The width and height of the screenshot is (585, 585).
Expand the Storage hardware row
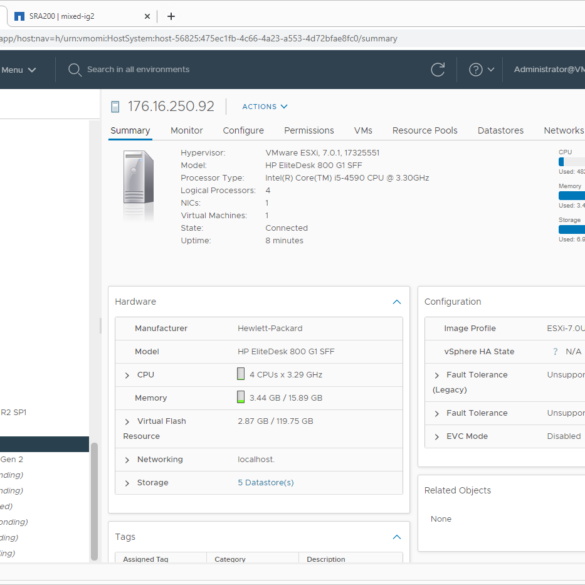click(127, 483)
